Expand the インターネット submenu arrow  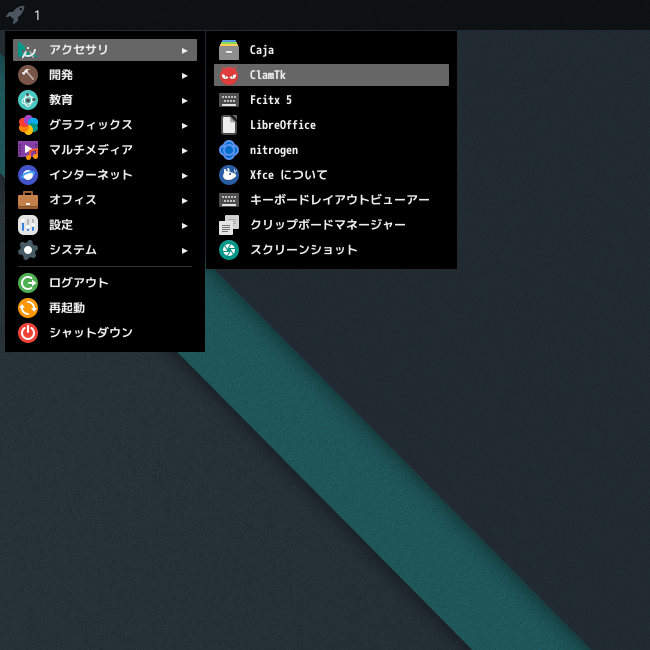click(184, 176)
